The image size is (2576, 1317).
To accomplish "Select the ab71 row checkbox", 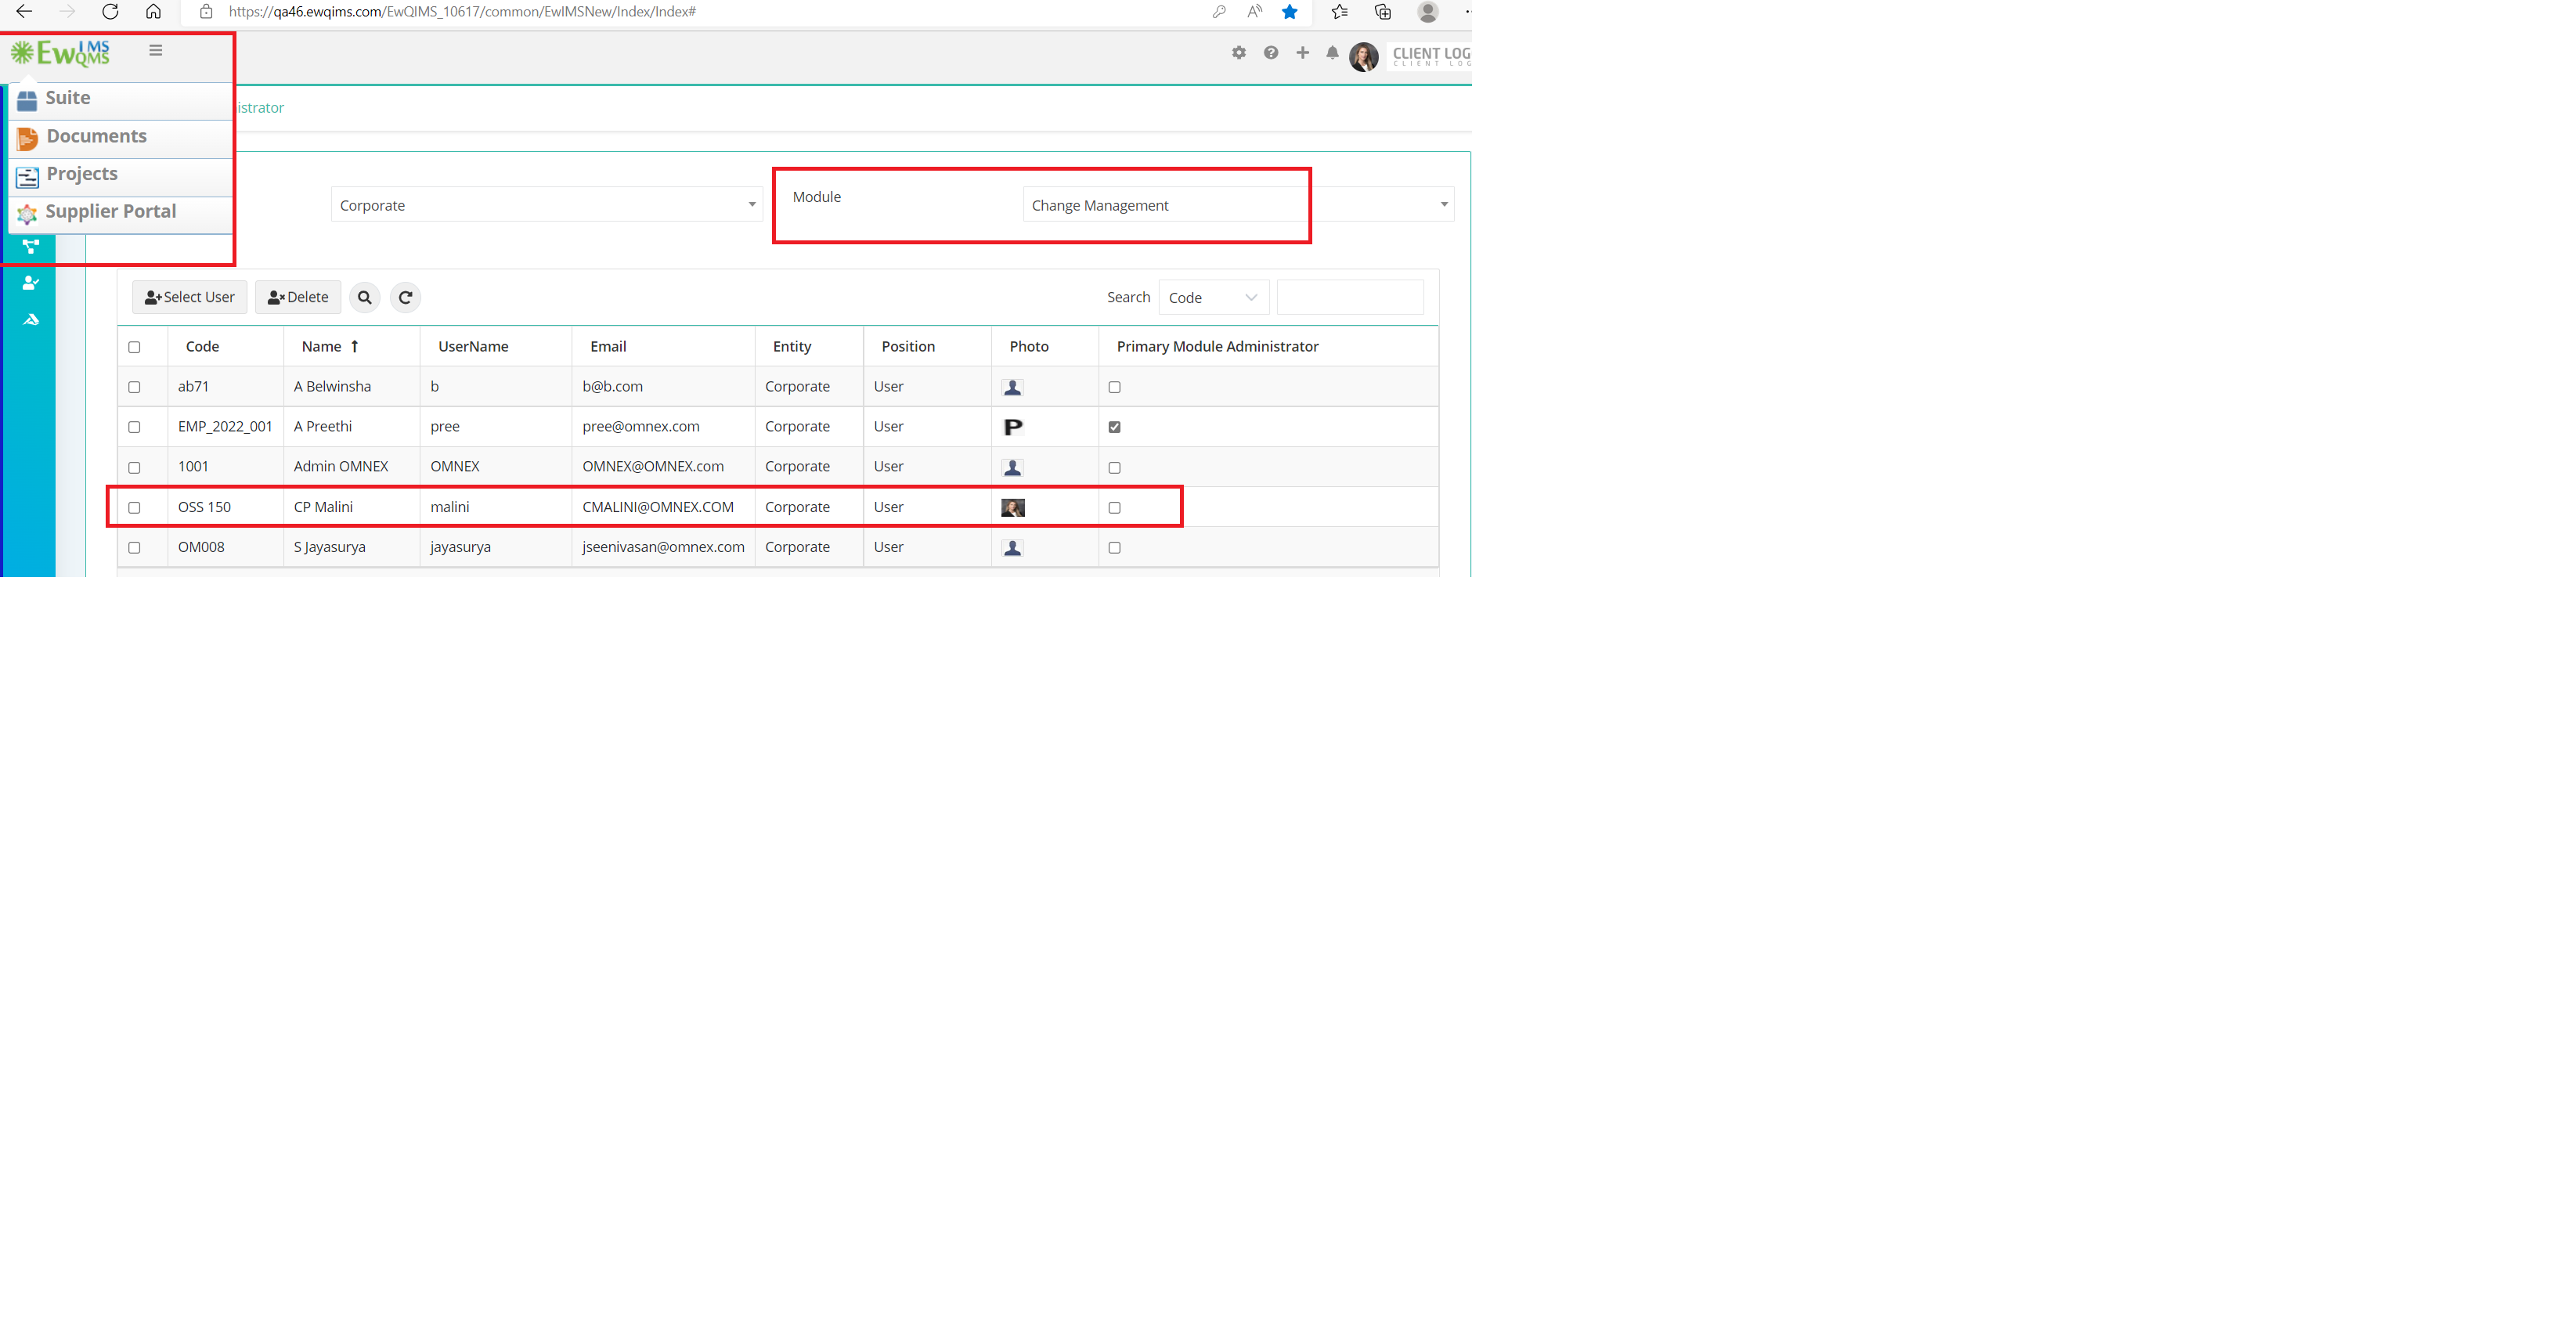I will [134, 387].
